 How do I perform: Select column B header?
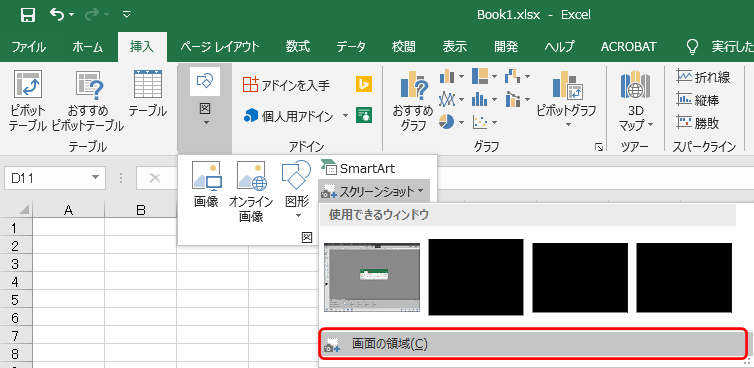tap(140, 210)
